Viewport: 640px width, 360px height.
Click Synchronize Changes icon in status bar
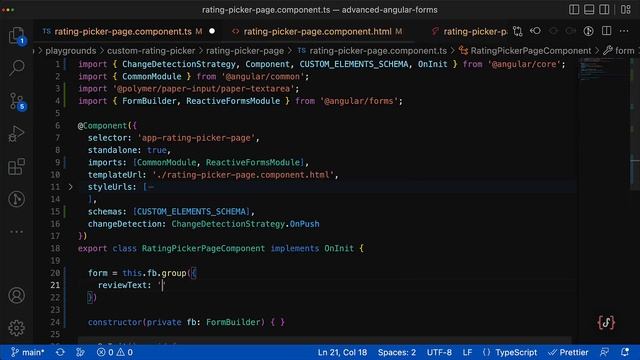tap(60, 352)
